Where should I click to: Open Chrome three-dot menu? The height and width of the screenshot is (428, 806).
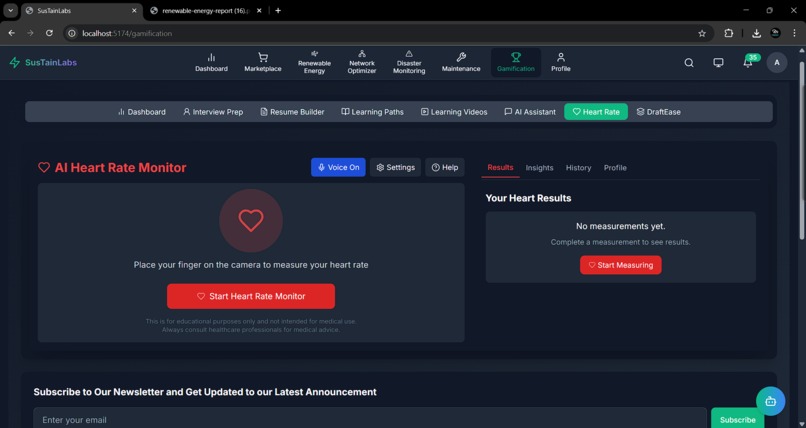tap(794, 33)
